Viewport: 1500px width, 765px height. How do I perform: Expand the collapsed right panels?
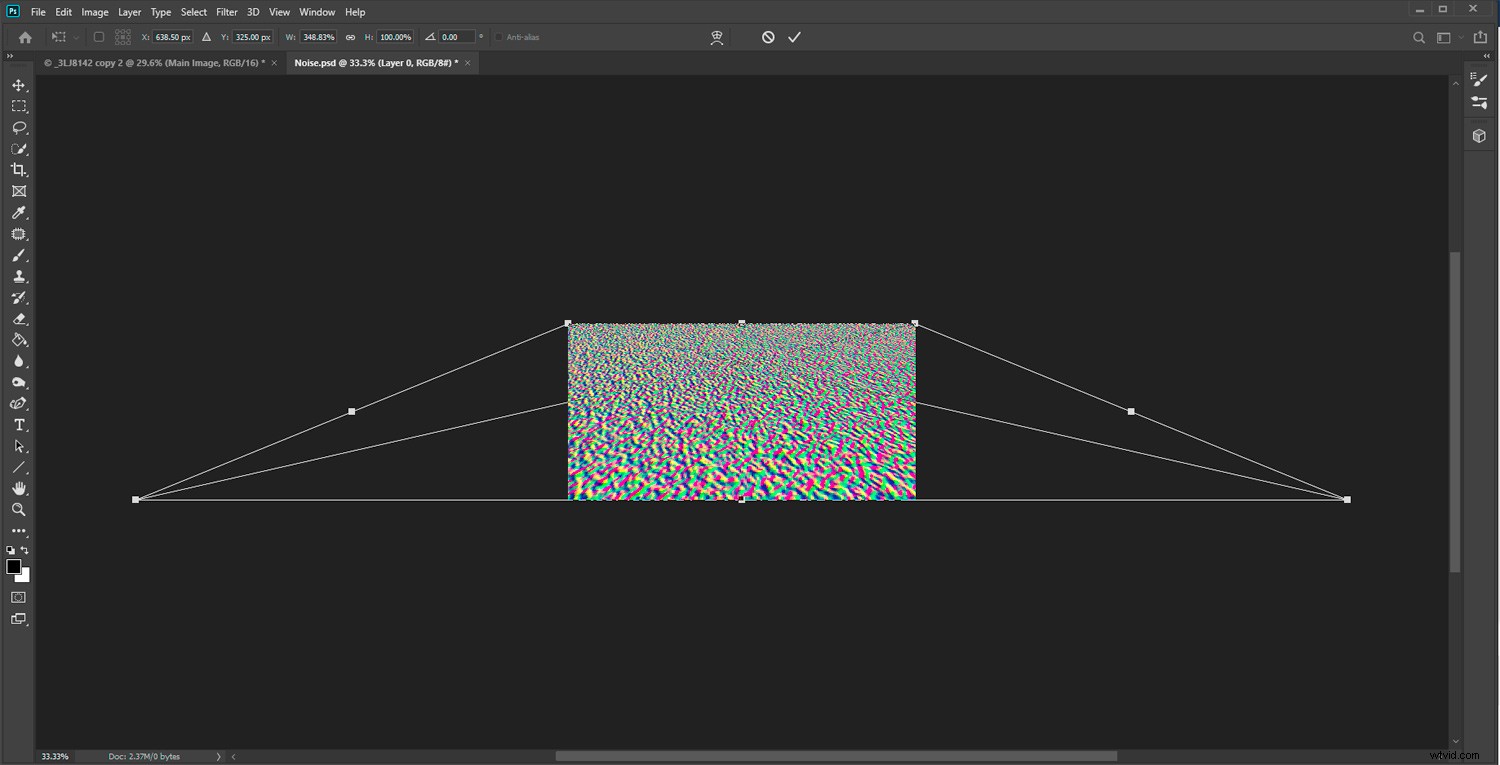pyautogui.click(x=1485, y=56)
